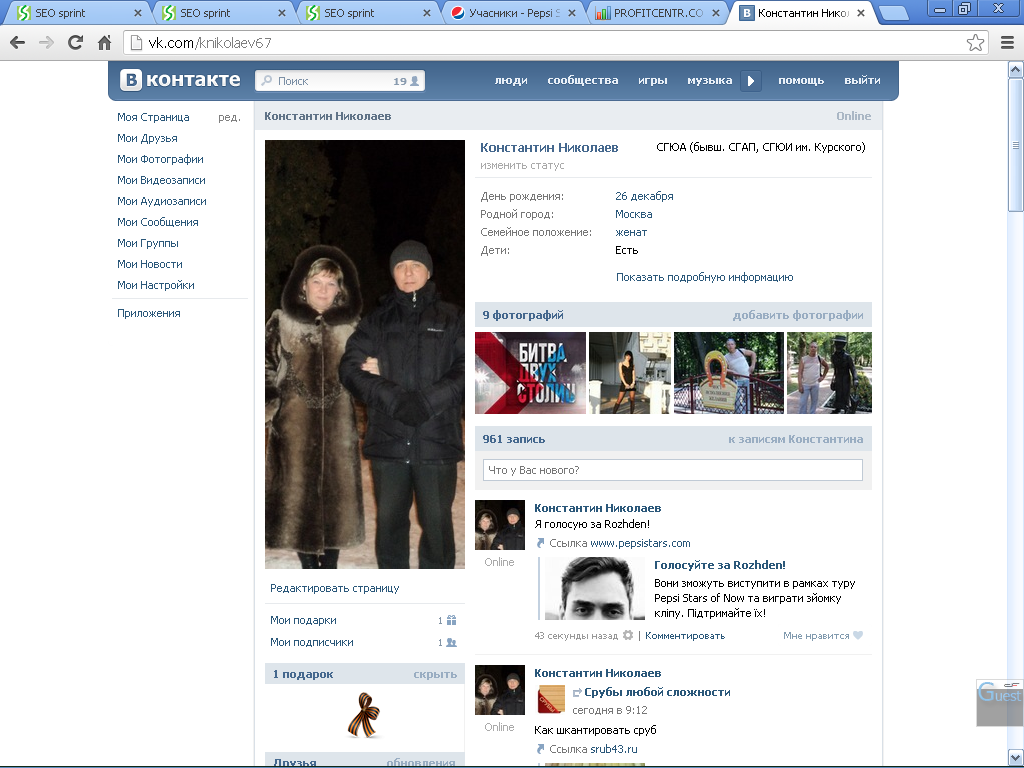The width and height of the screenshot is (1024, 768).
Task: Click the music play button in header
Action: pos(750,81)
